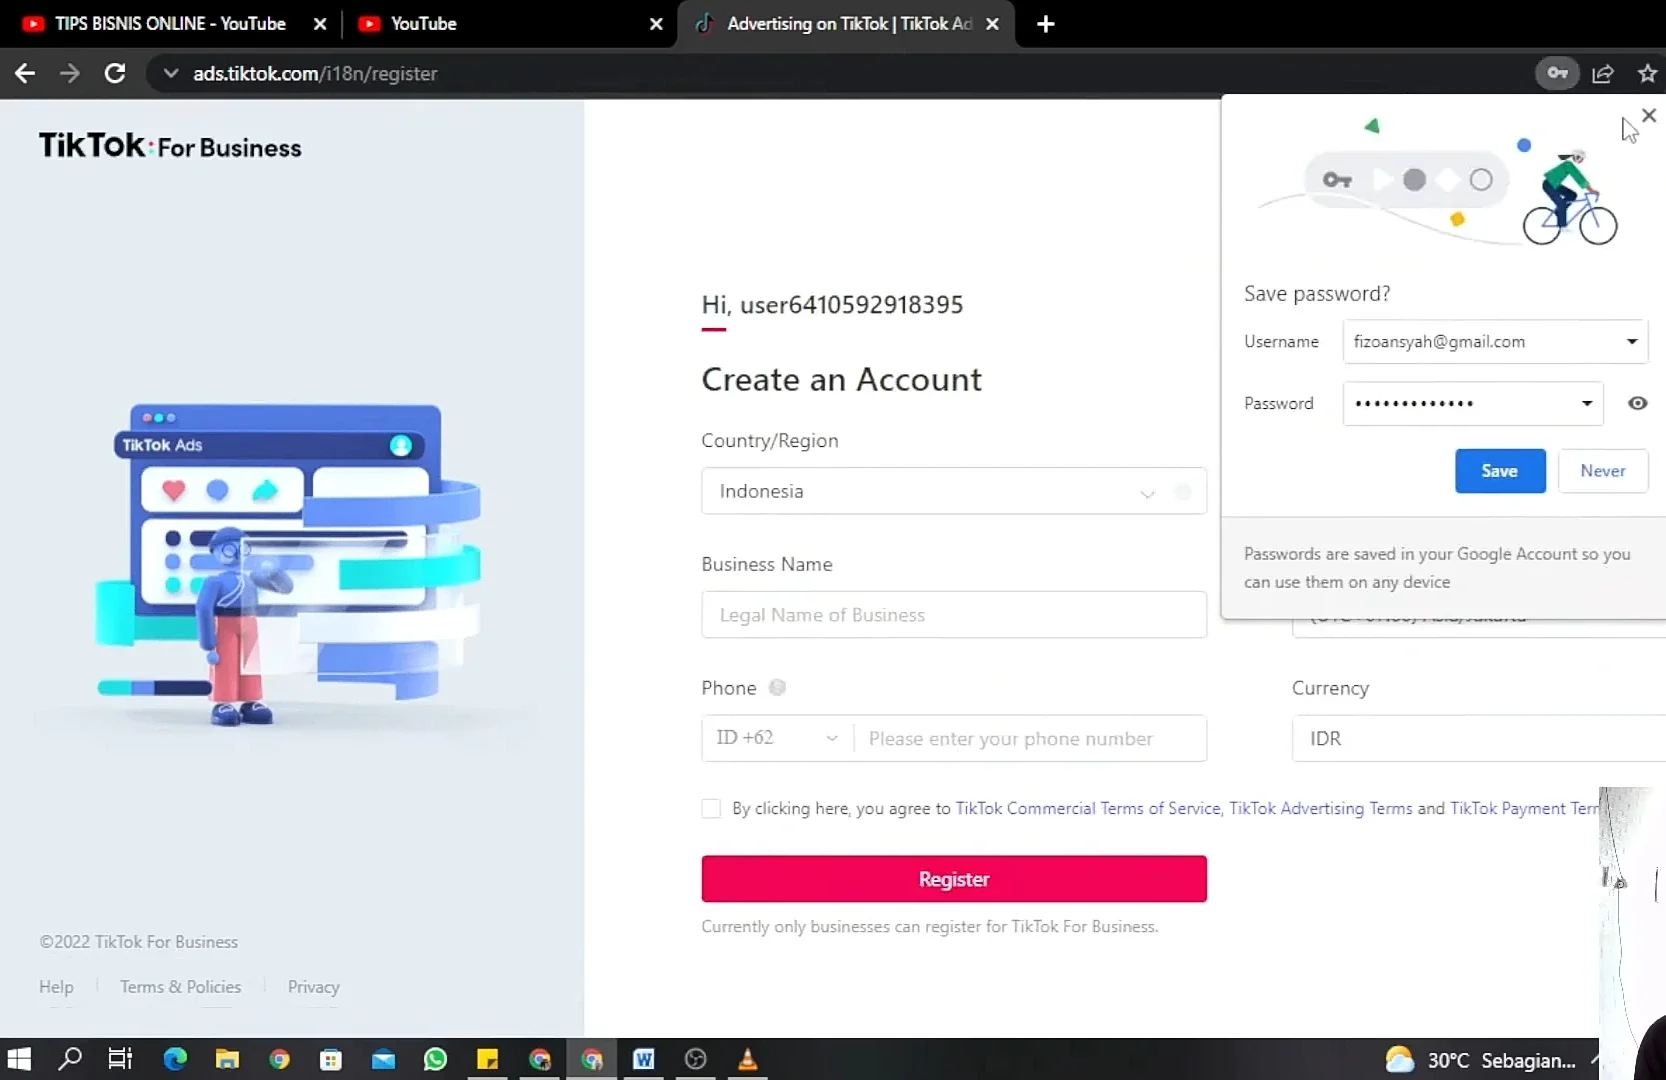Image resolution: width=1666 pixels, height=1080 pixels.
Task: Open File Explorer from taskbar
Action: pos(227,1059)
